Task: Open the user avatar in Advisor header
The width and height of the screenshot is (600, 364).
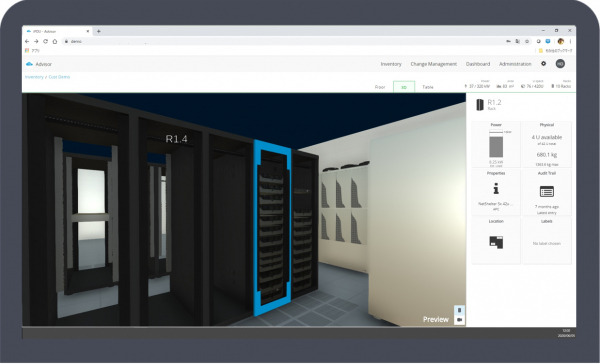Action: pyautogui.click(x=560, y=64)
